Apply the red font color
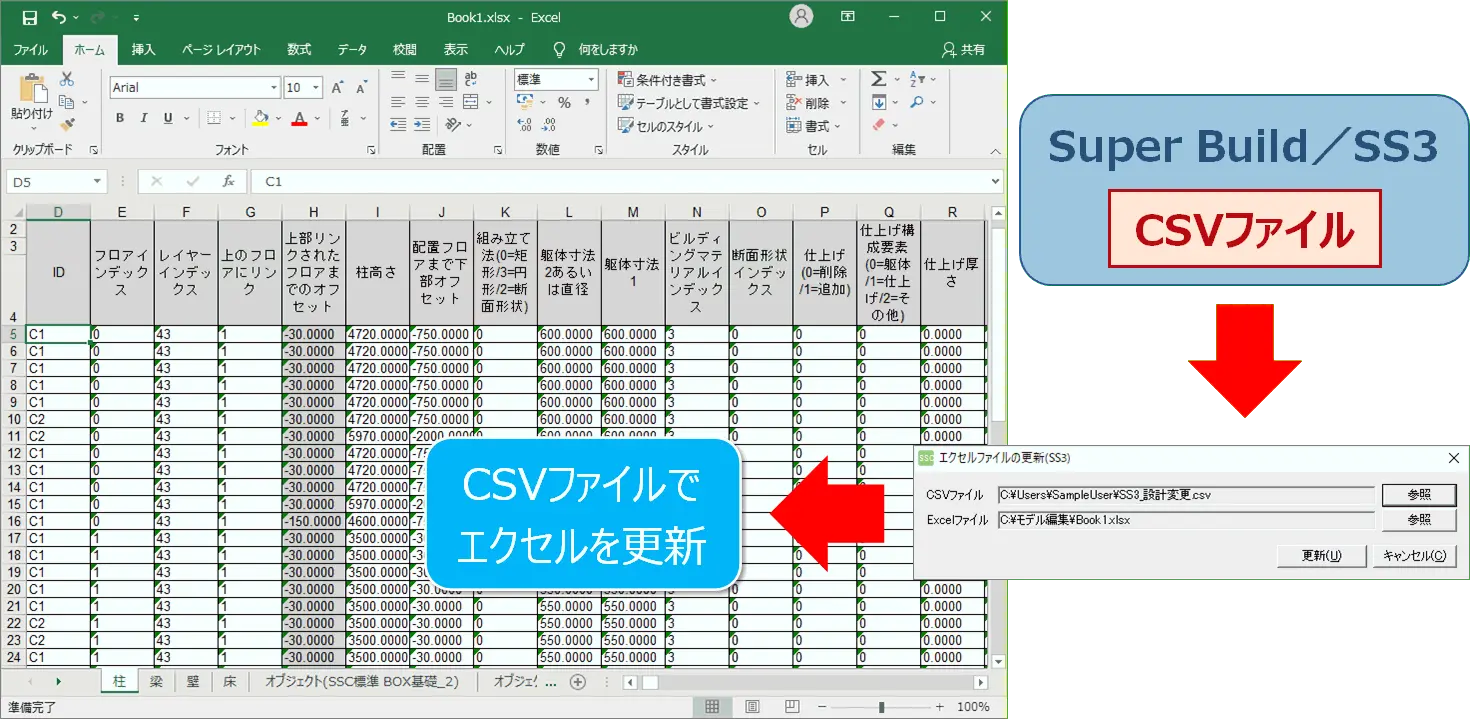This screenshot has width=1476, height=719. tap(298, 118)
